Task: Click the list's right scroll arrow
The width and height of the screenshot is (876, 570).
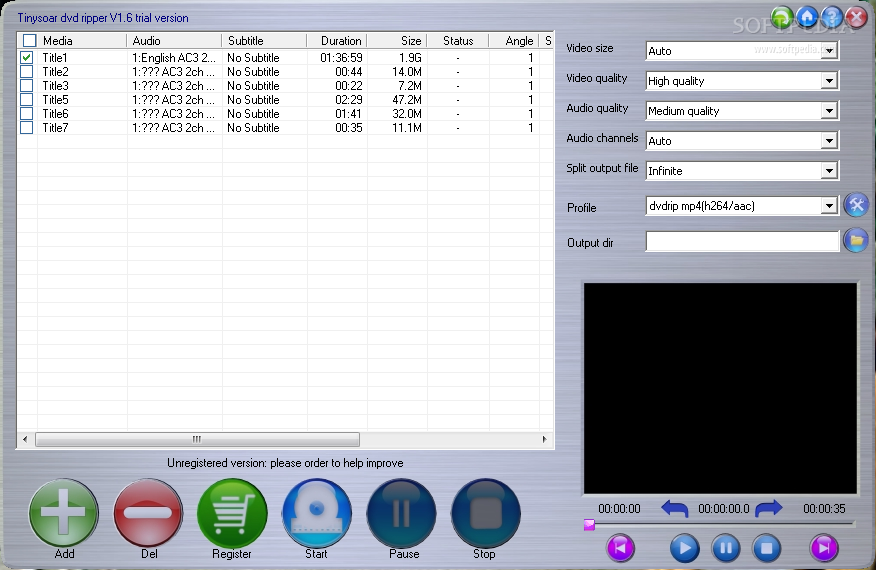Action: click(x=545, y=439)
